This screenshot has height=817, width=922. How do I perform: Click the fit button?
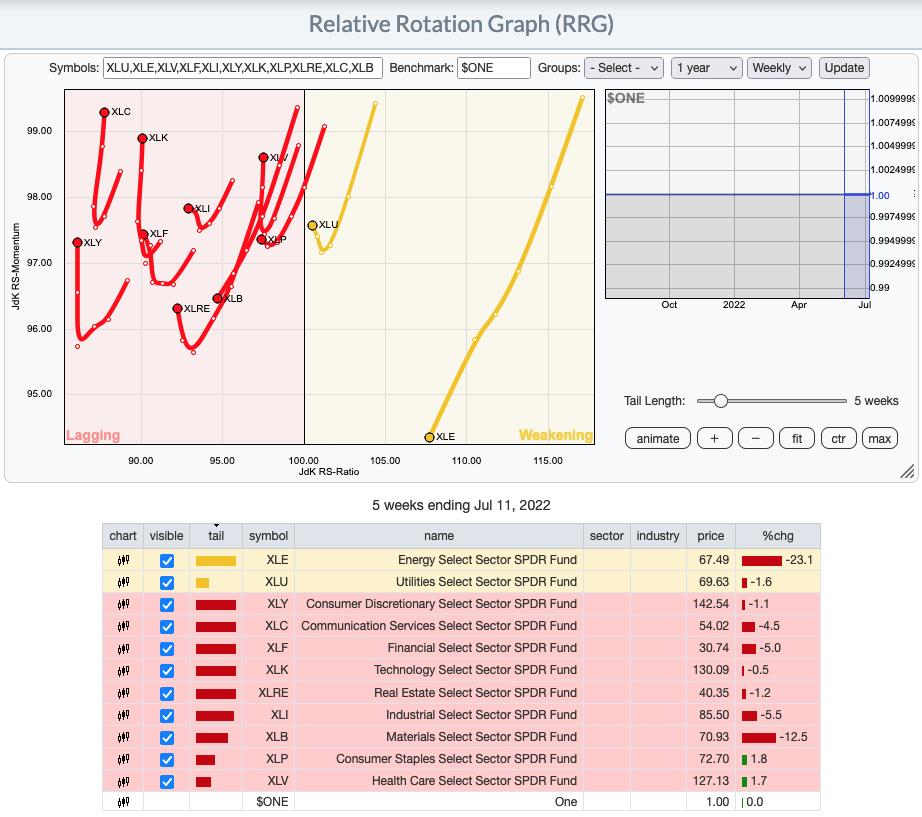pyautogui.click(x=797, y=438)
